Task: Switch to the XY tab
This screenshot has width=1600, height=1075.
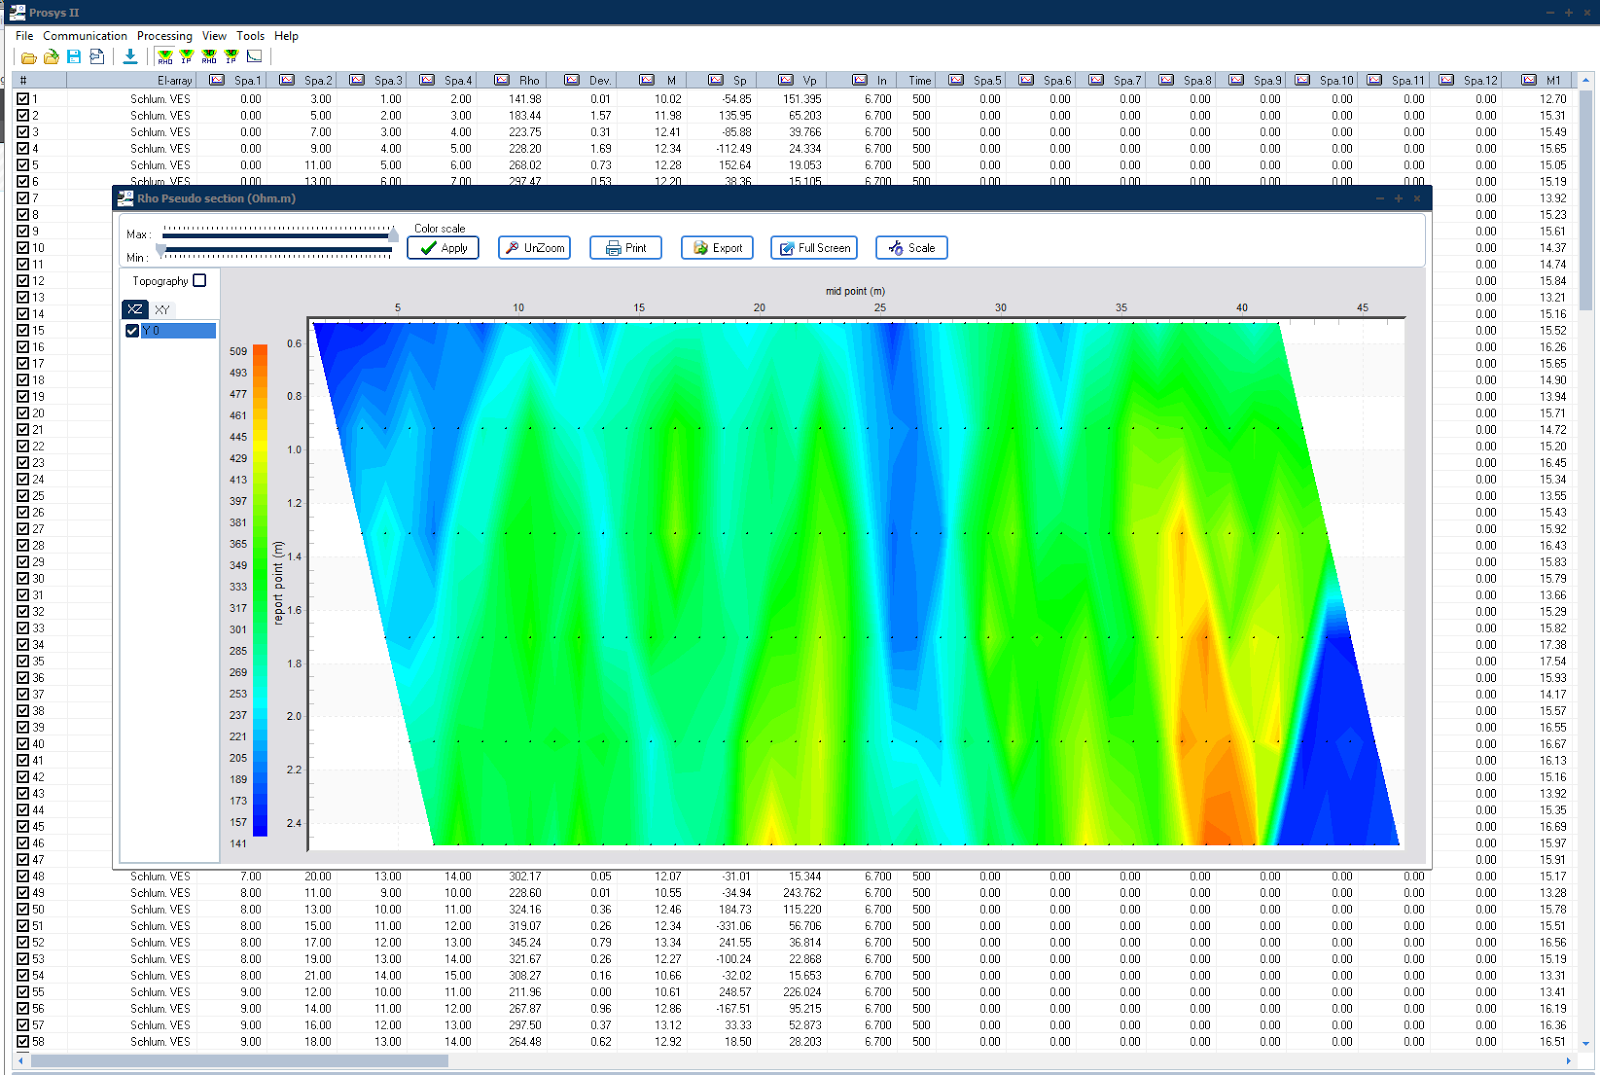Action: coord(162,310)
